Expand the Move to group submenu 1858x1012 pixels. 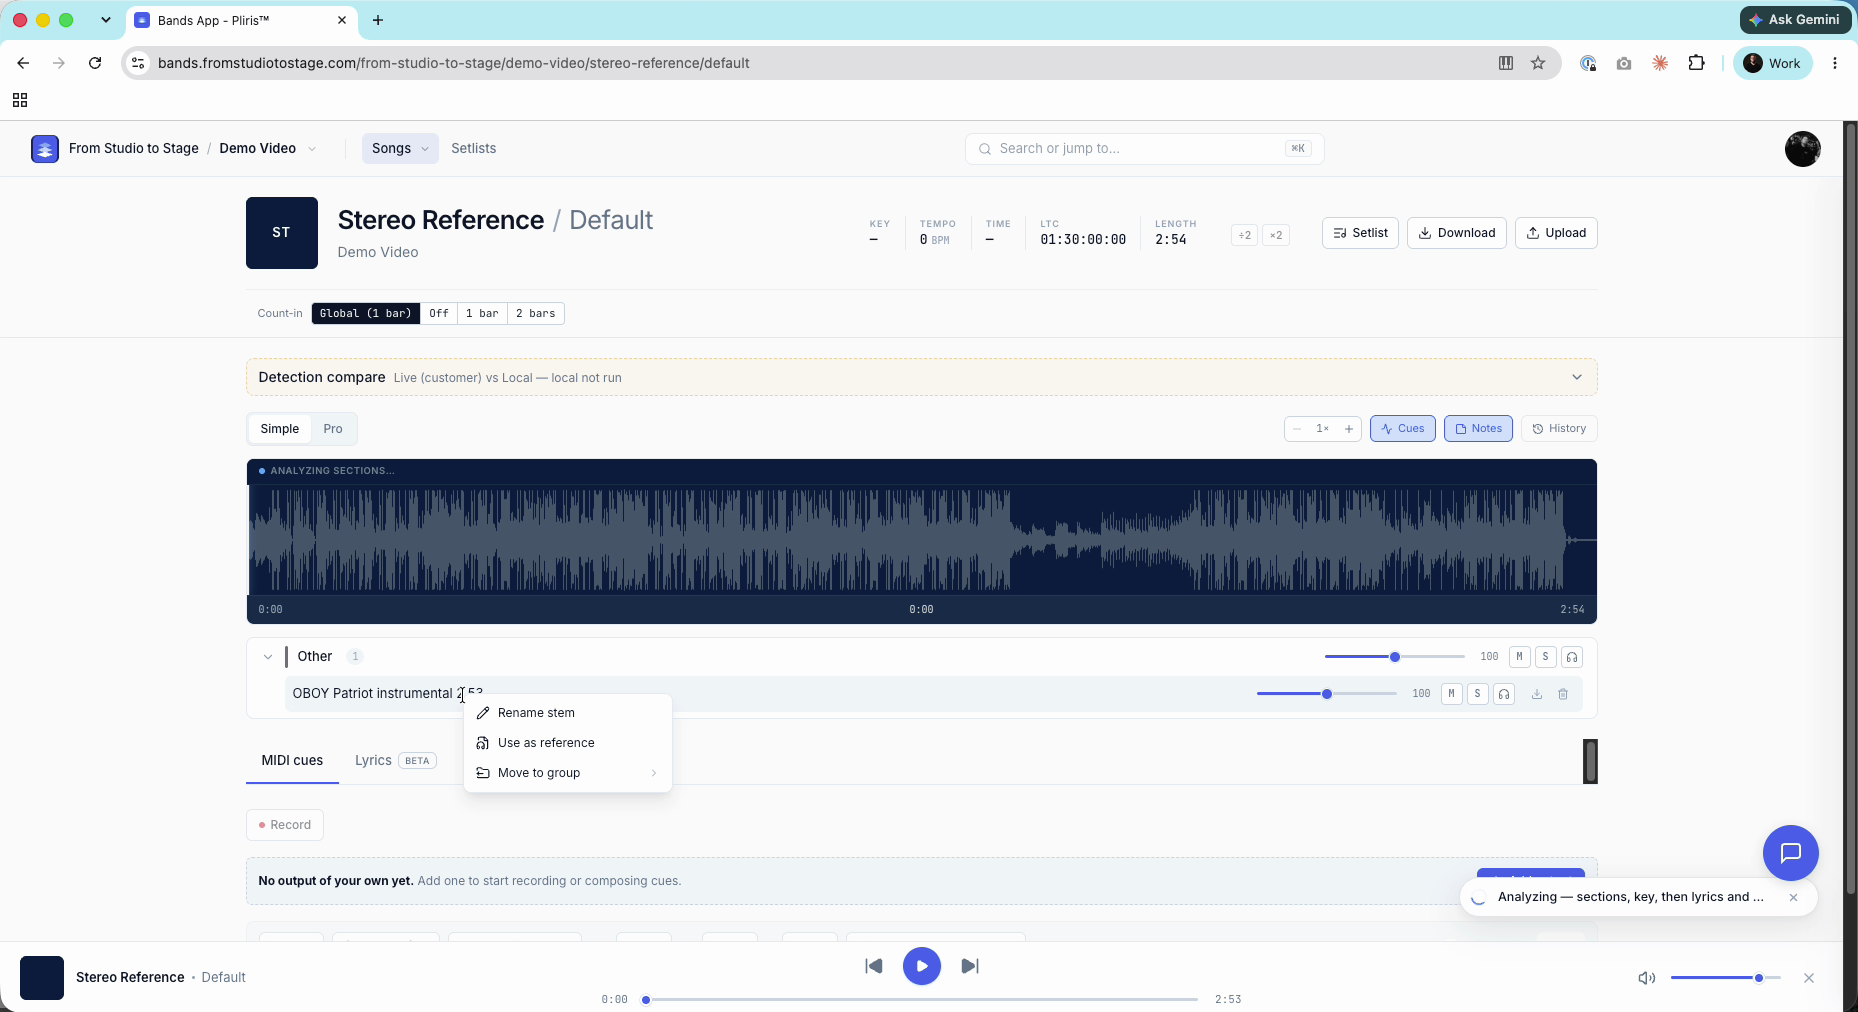pos(568,773)
